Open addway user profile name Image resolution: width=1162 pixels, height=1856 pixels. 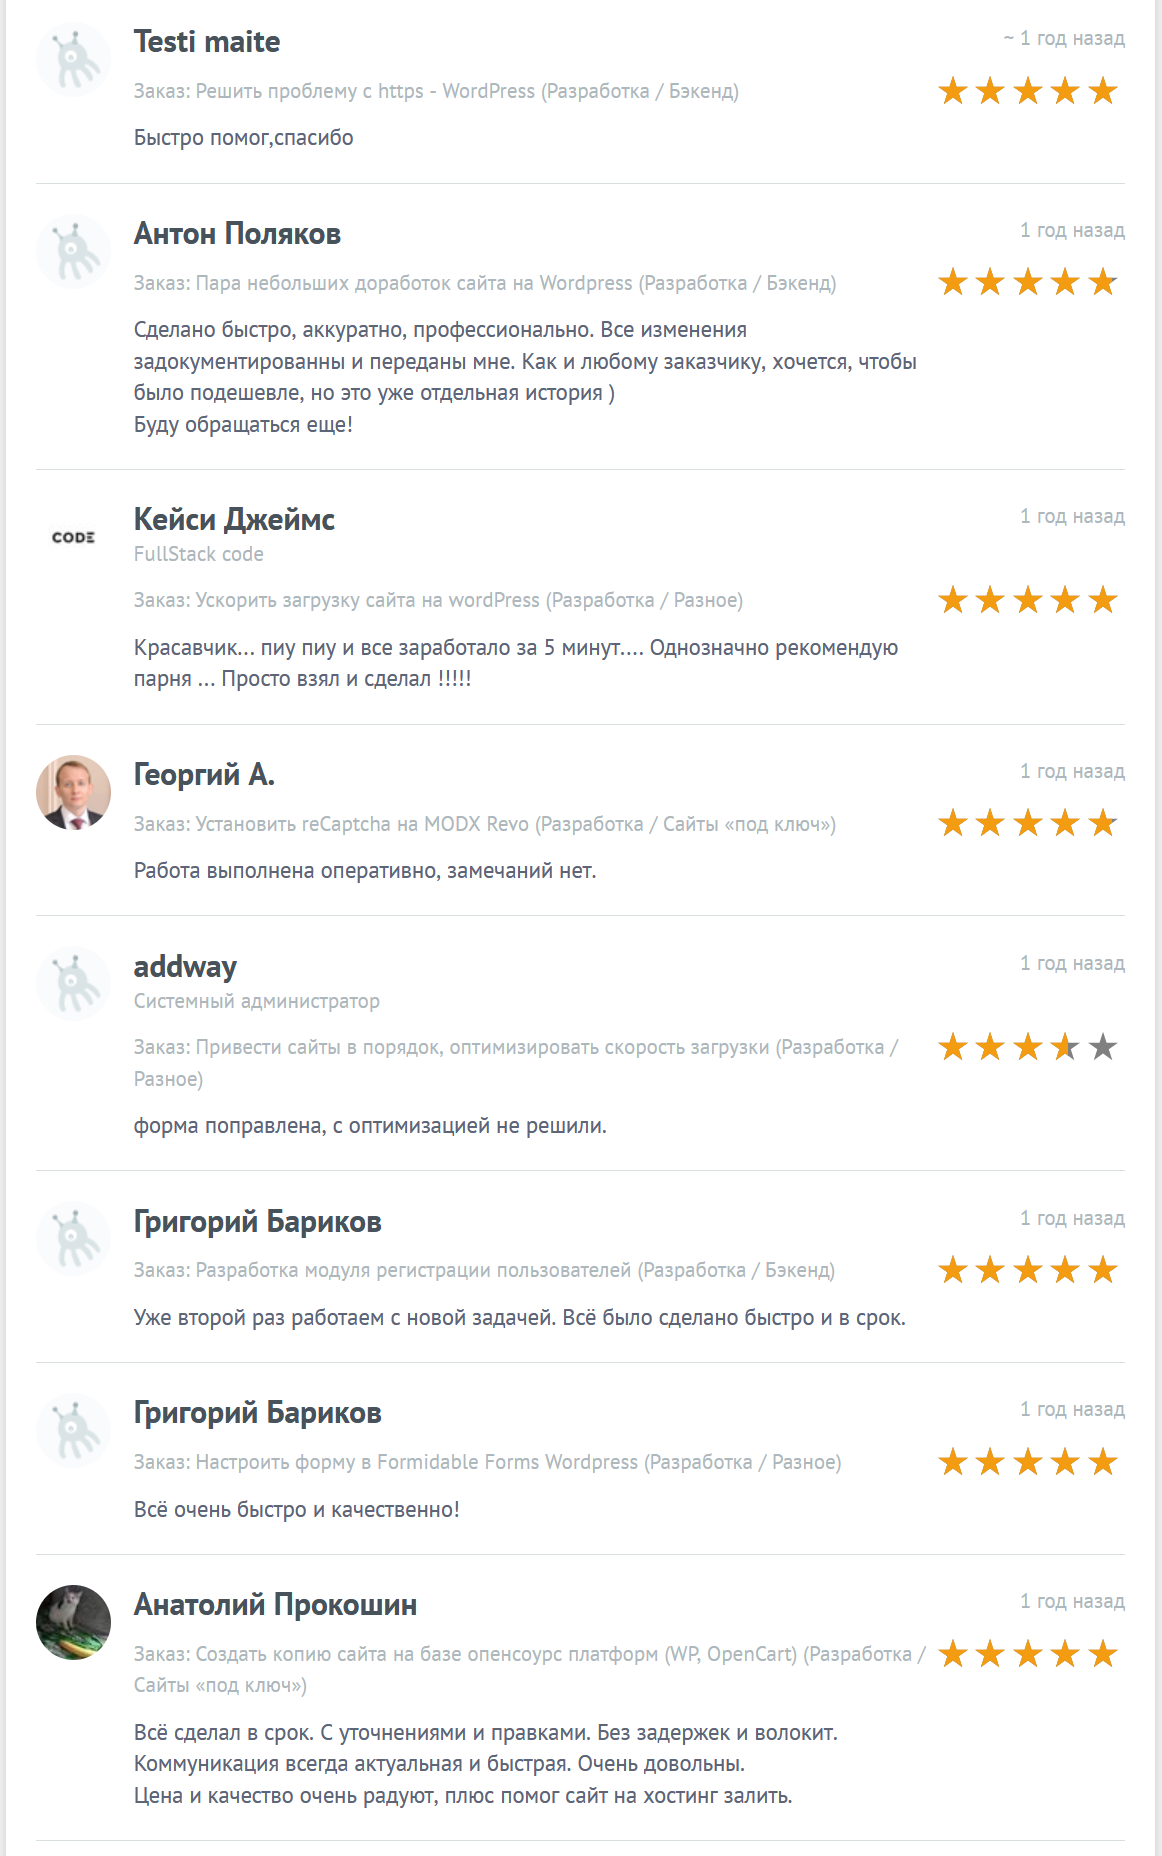point(185,967)
